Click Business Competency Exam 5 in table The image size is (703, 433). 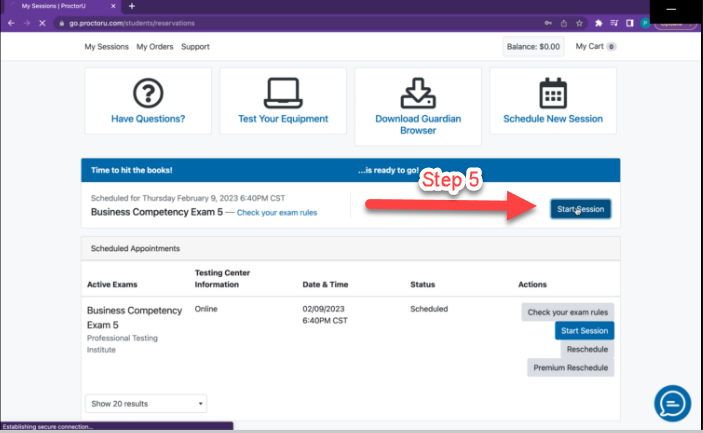(134, 317)
